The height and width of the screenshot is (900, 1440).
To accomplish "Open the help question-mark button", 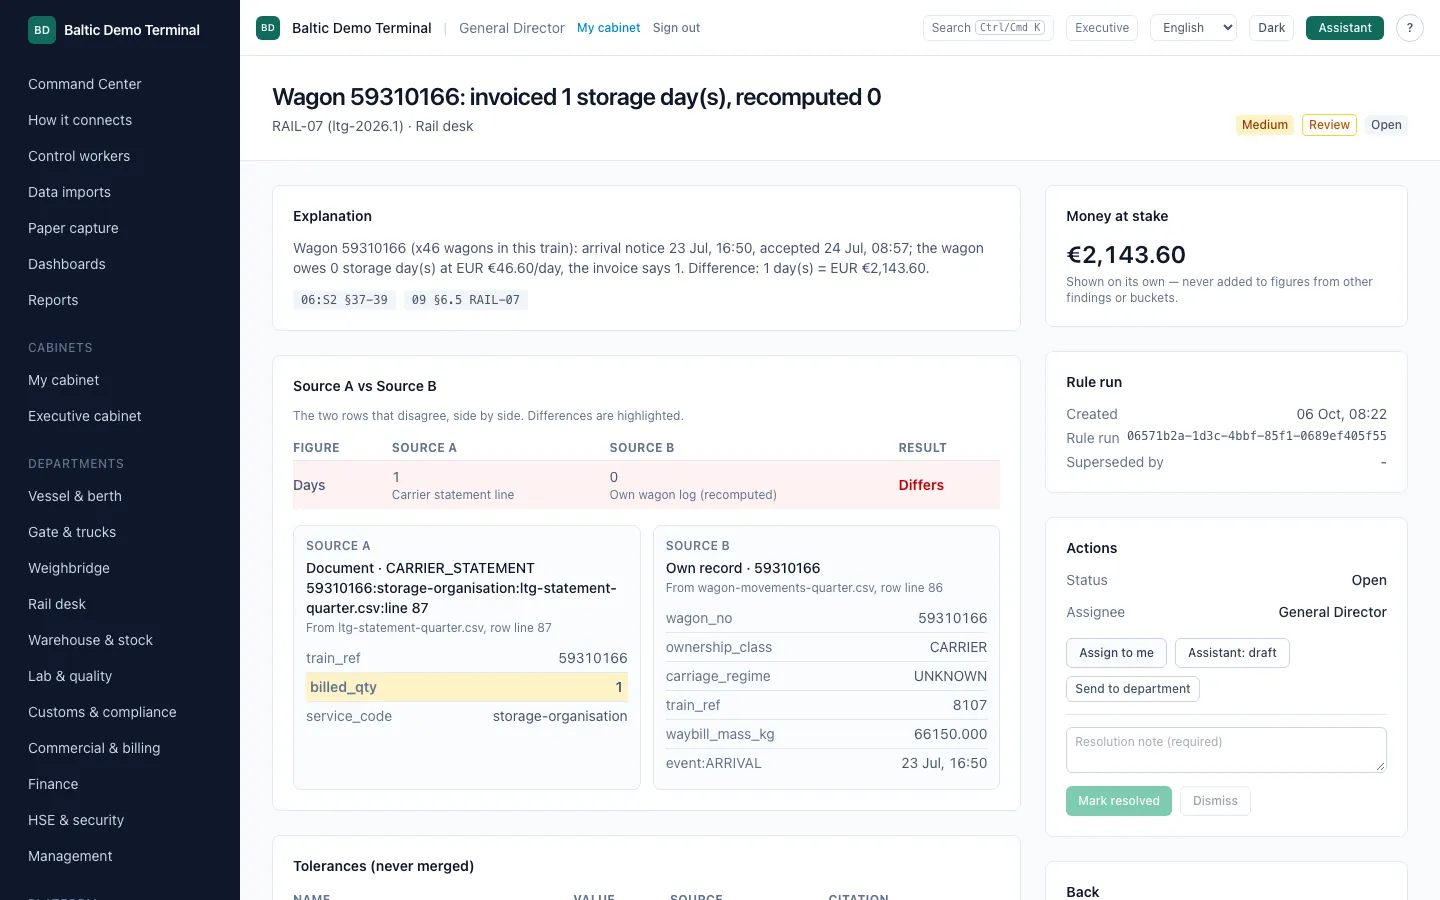I will [1410, 28].
